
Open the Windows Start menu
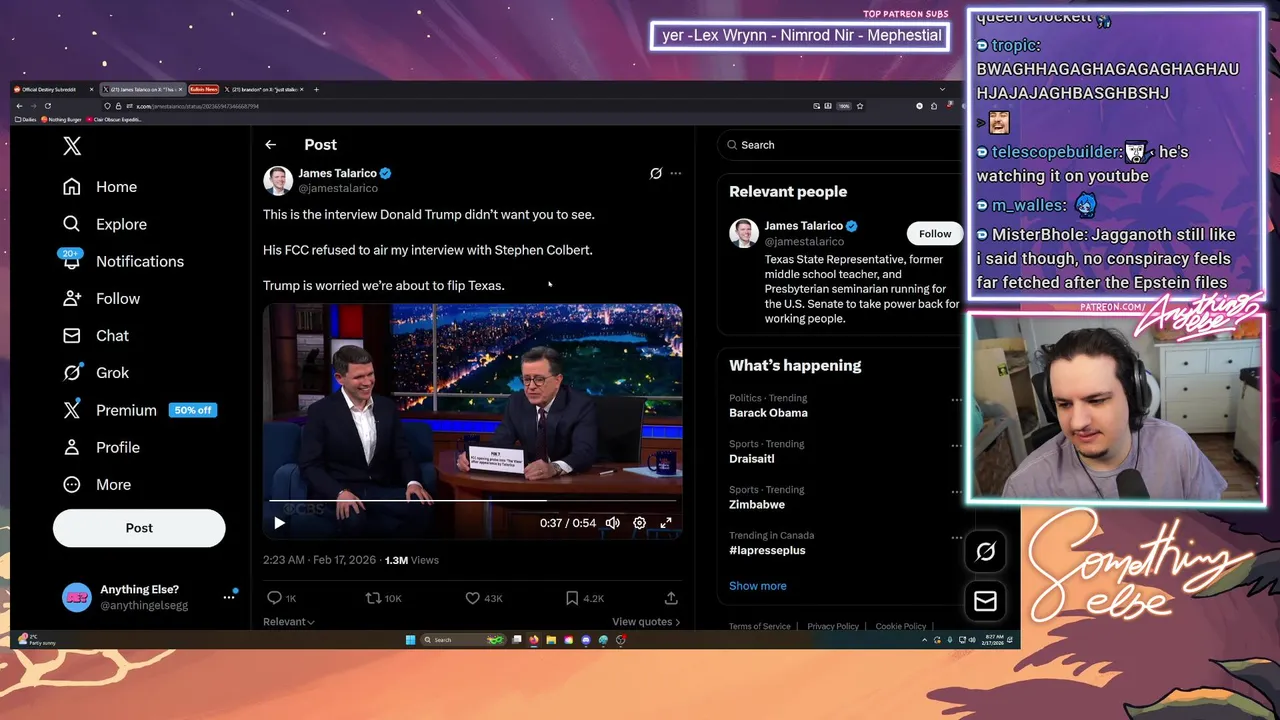tap(410, 640)
